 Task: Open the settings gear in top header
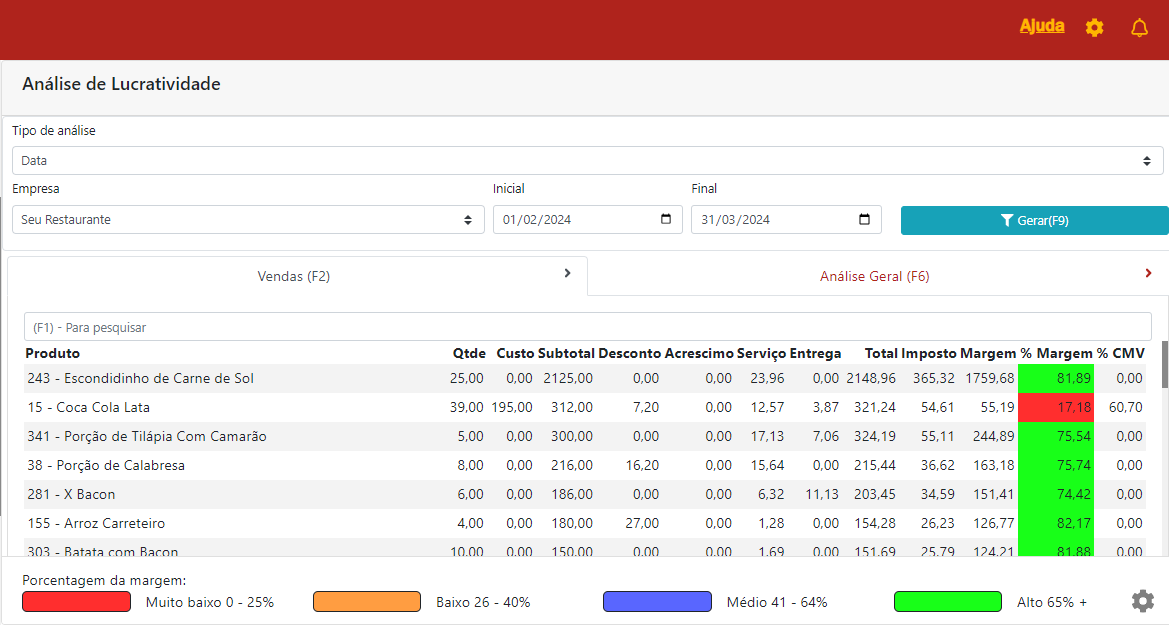[x=1094, y=28]
